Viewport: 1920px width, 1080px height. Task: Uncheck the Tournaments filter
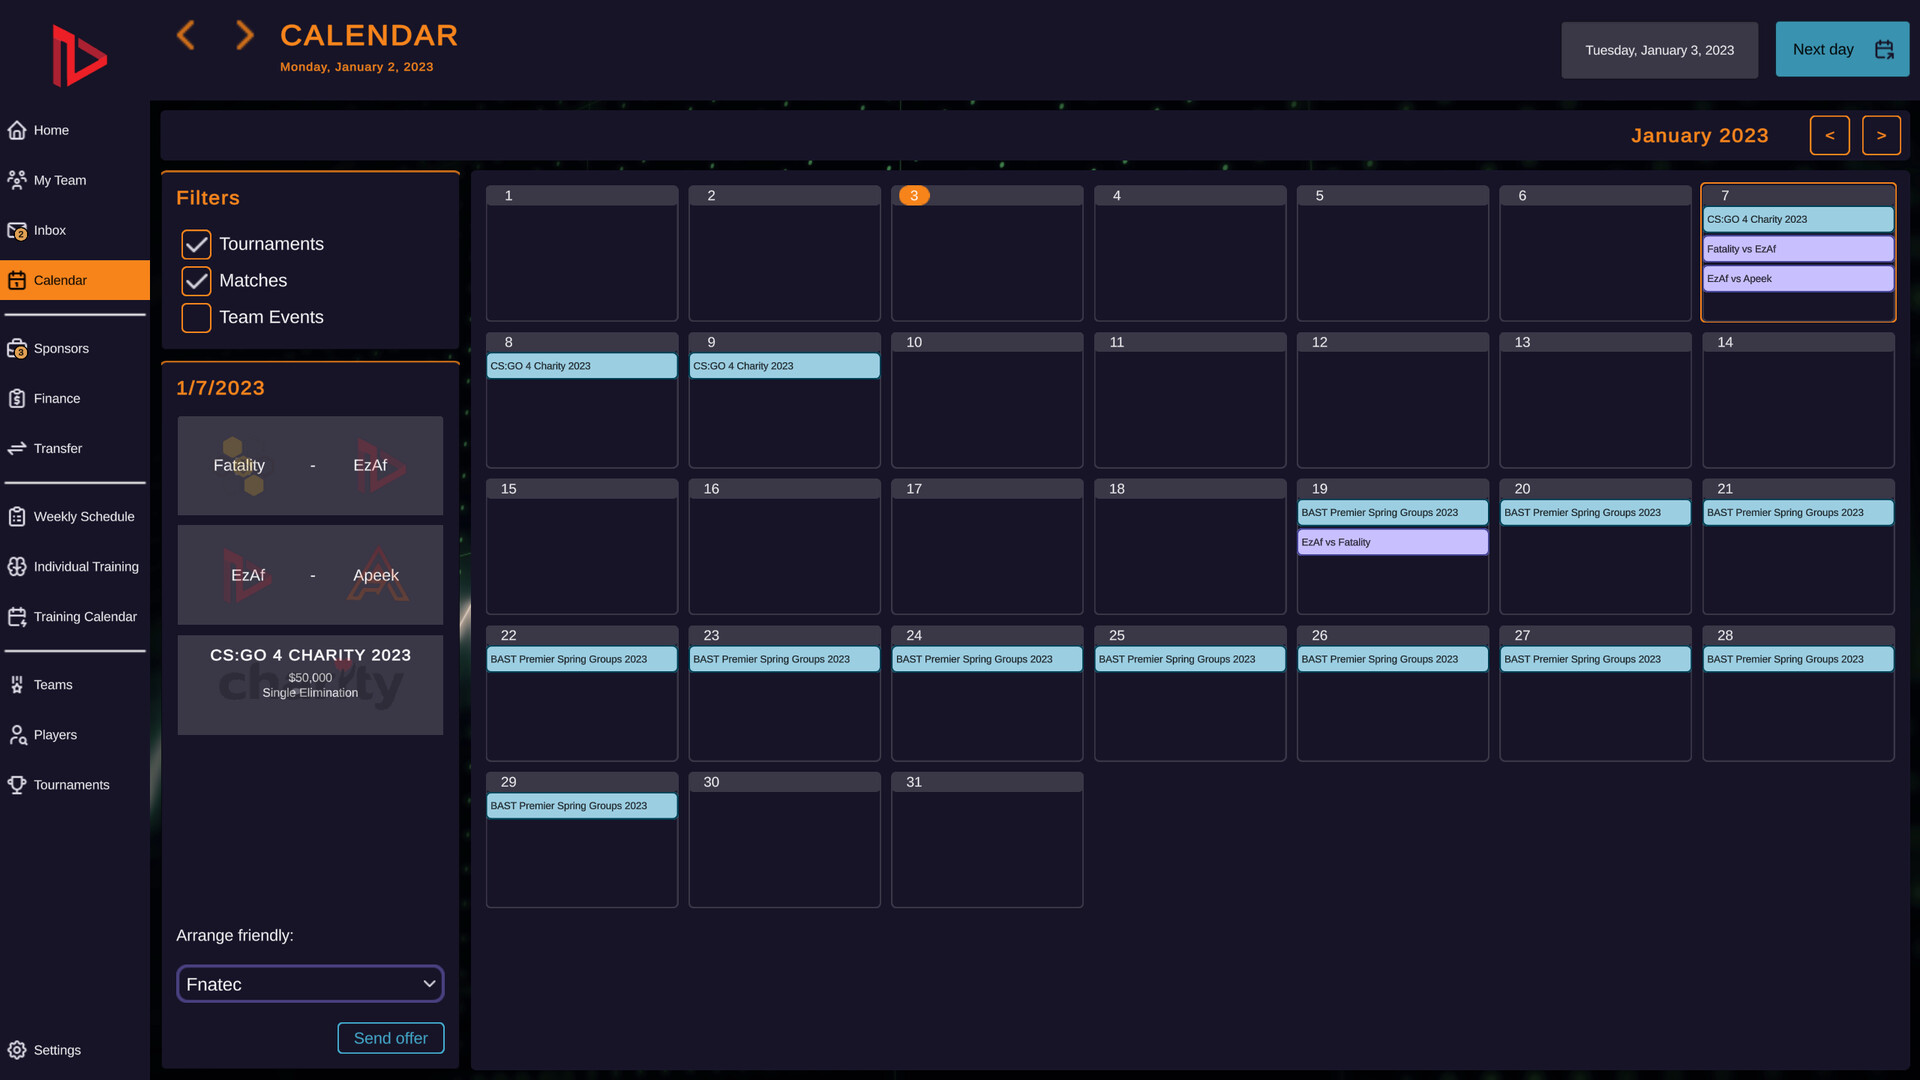[196, 244]
